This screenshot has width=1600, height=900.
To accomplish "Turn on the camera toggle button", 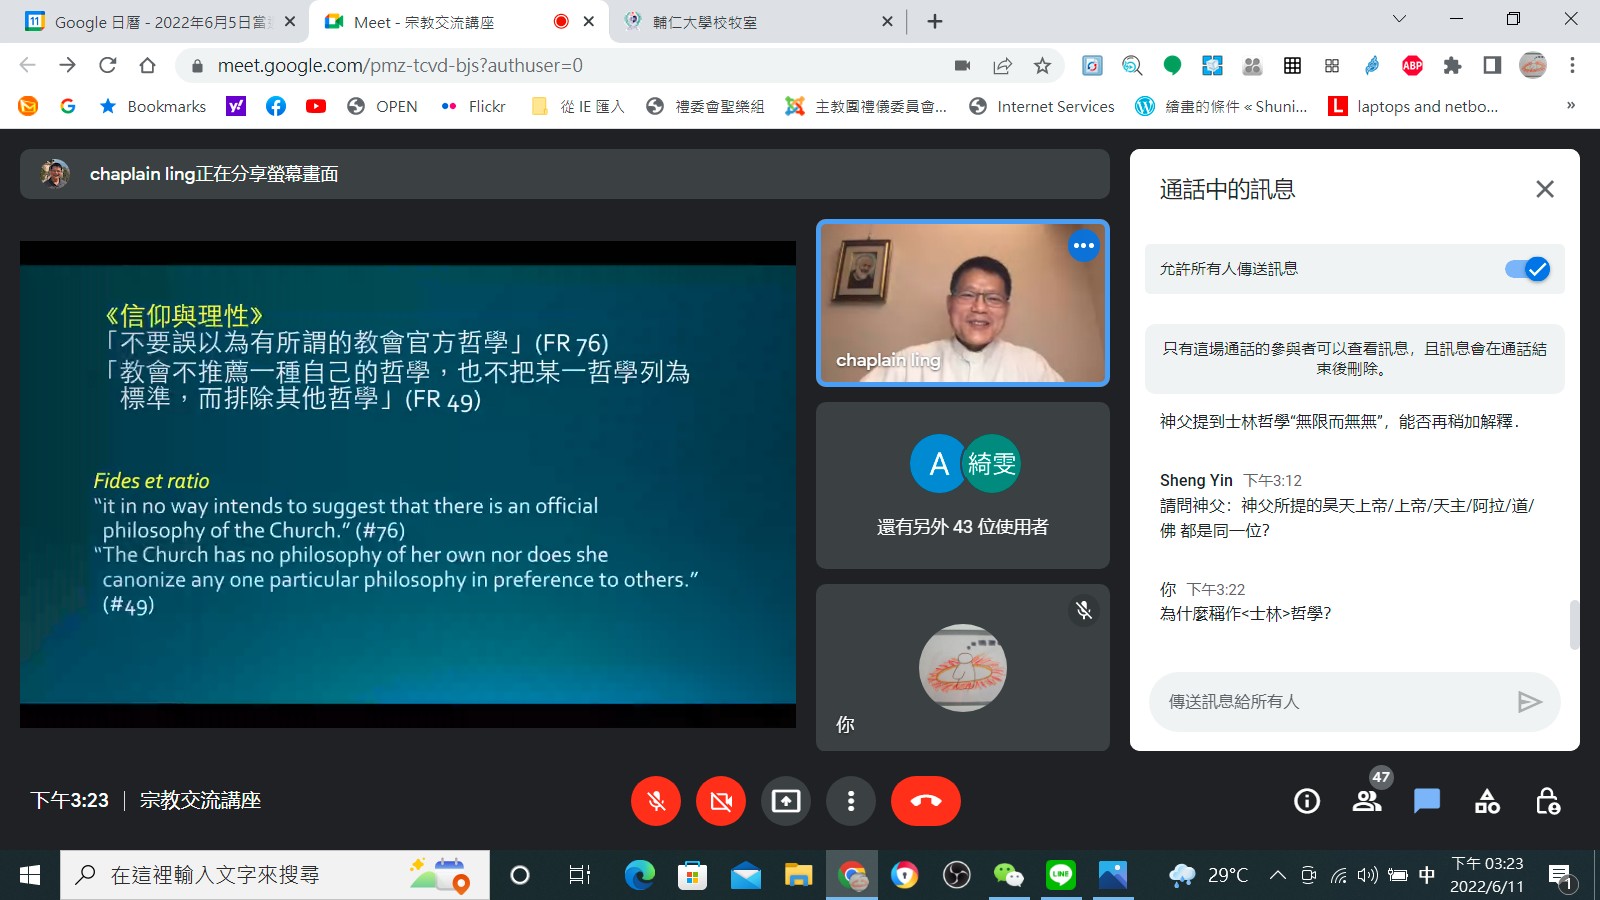I will coord(721,801).
